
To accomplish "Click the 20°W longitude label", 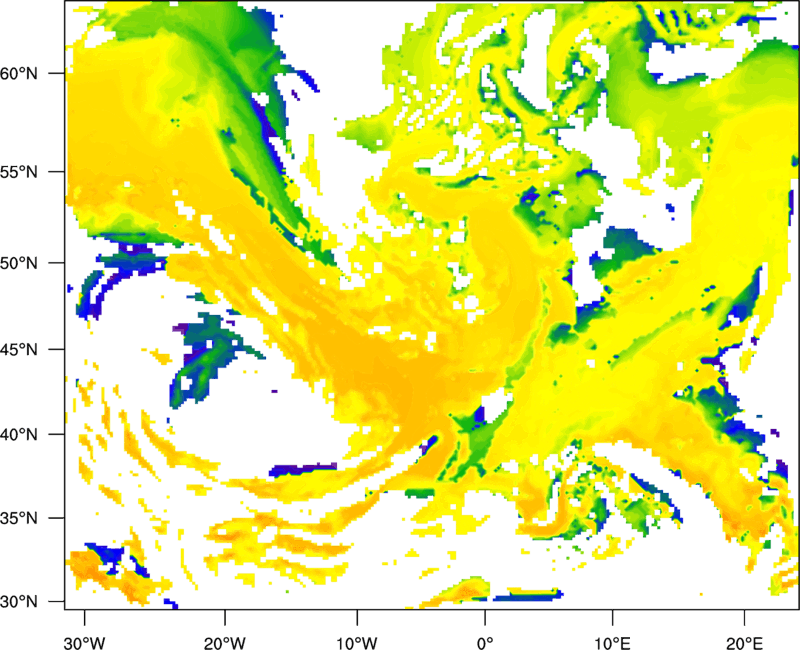I will (225, 643).
